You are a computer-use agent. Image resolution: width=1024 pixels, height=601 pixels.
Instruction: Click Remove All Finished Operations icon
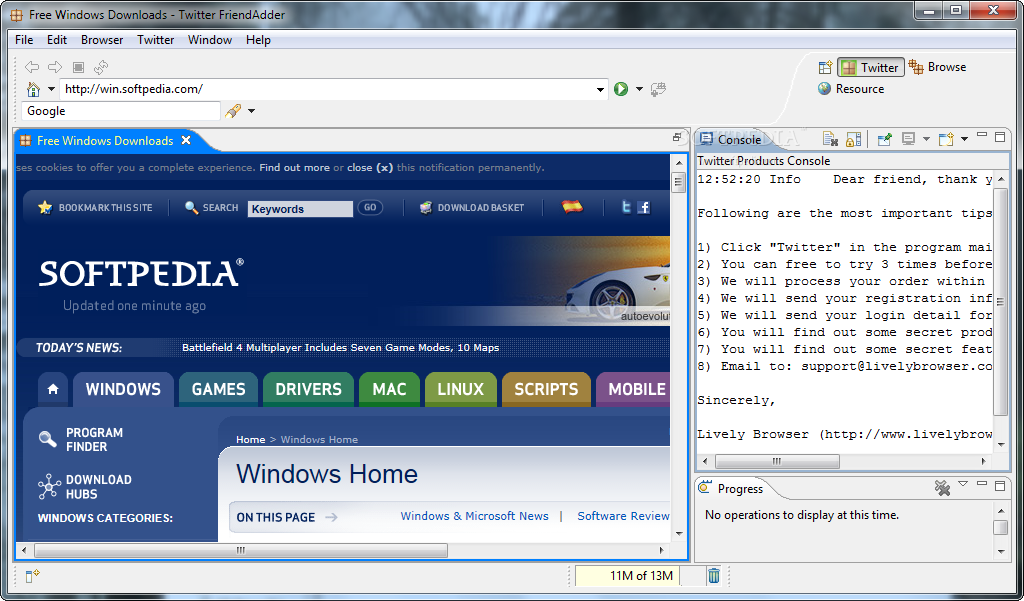[x=942, y=487]
